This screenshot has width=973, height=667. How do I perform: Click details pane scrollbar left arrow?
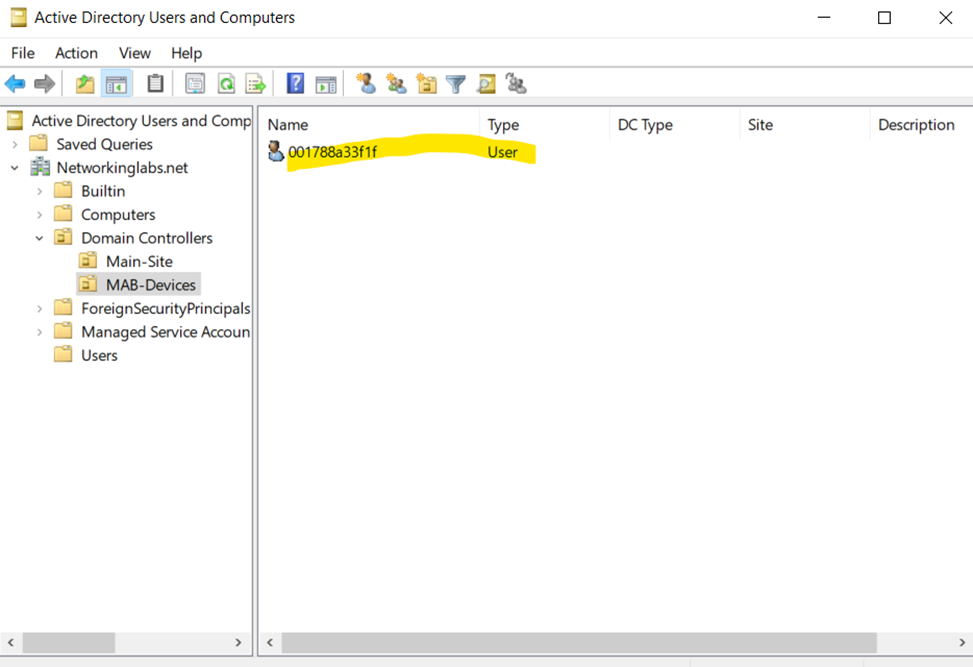tap(270, 643)
